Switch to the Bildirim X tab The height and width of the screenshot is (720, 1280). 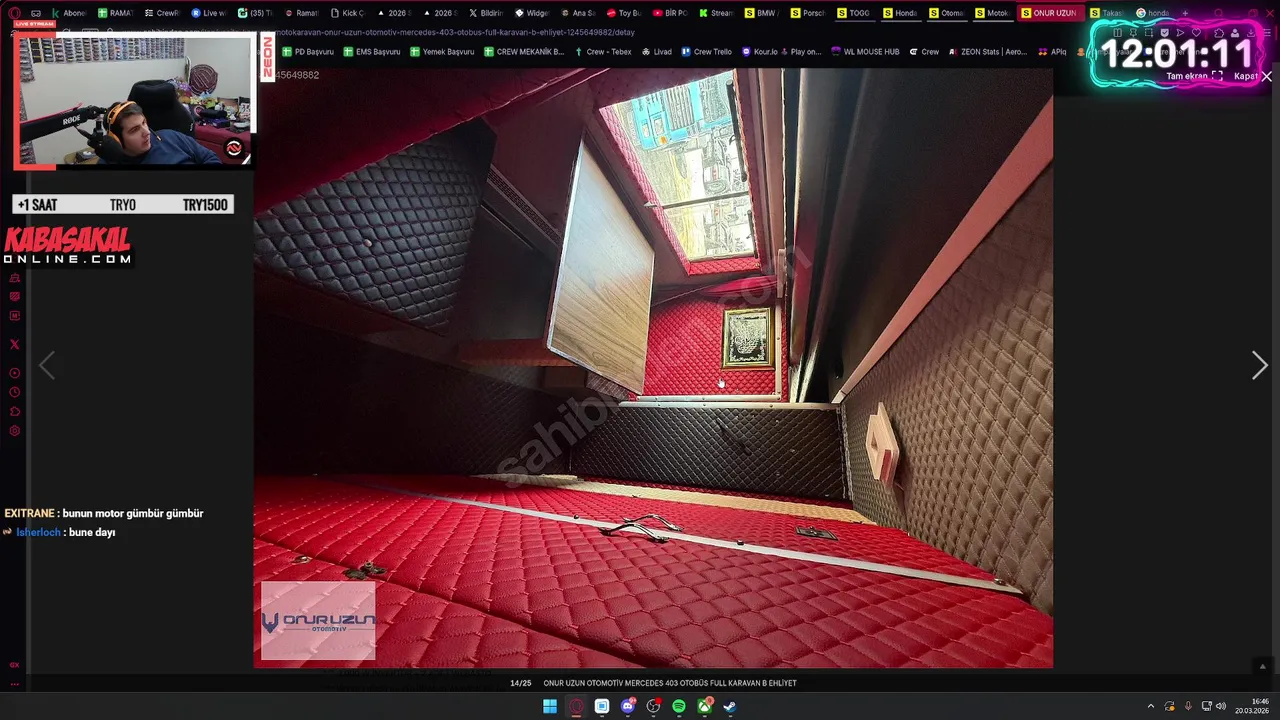tap(485, 13)
